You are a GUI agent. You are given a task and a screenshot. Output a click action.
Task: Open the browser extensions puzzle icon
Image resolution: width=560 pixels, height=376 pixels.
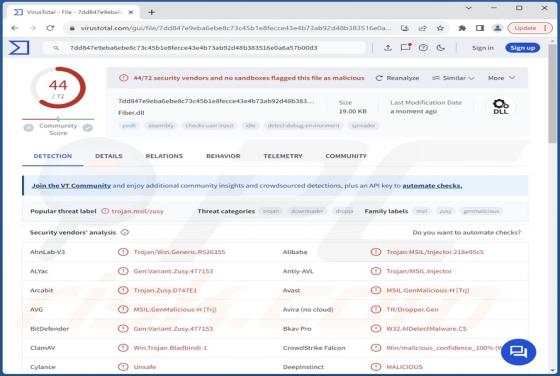coord(462,28)
